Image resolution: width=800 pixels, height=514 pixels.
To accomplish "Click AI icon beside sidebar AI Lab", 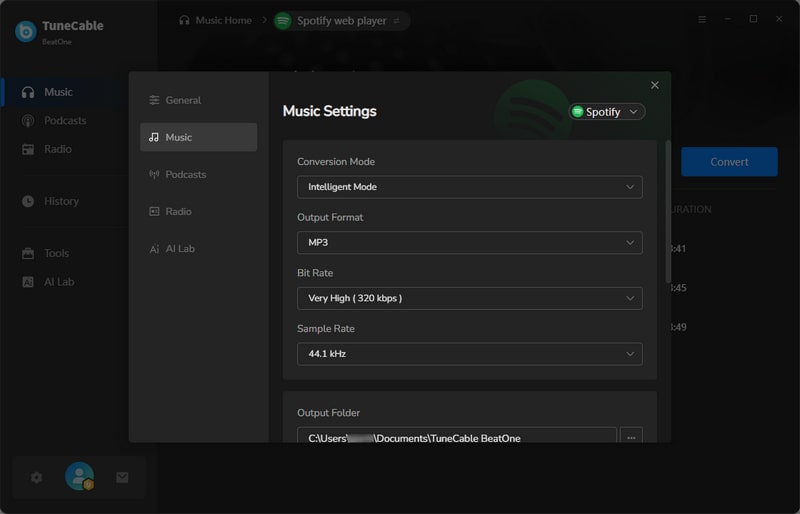I will coord(28,282).
